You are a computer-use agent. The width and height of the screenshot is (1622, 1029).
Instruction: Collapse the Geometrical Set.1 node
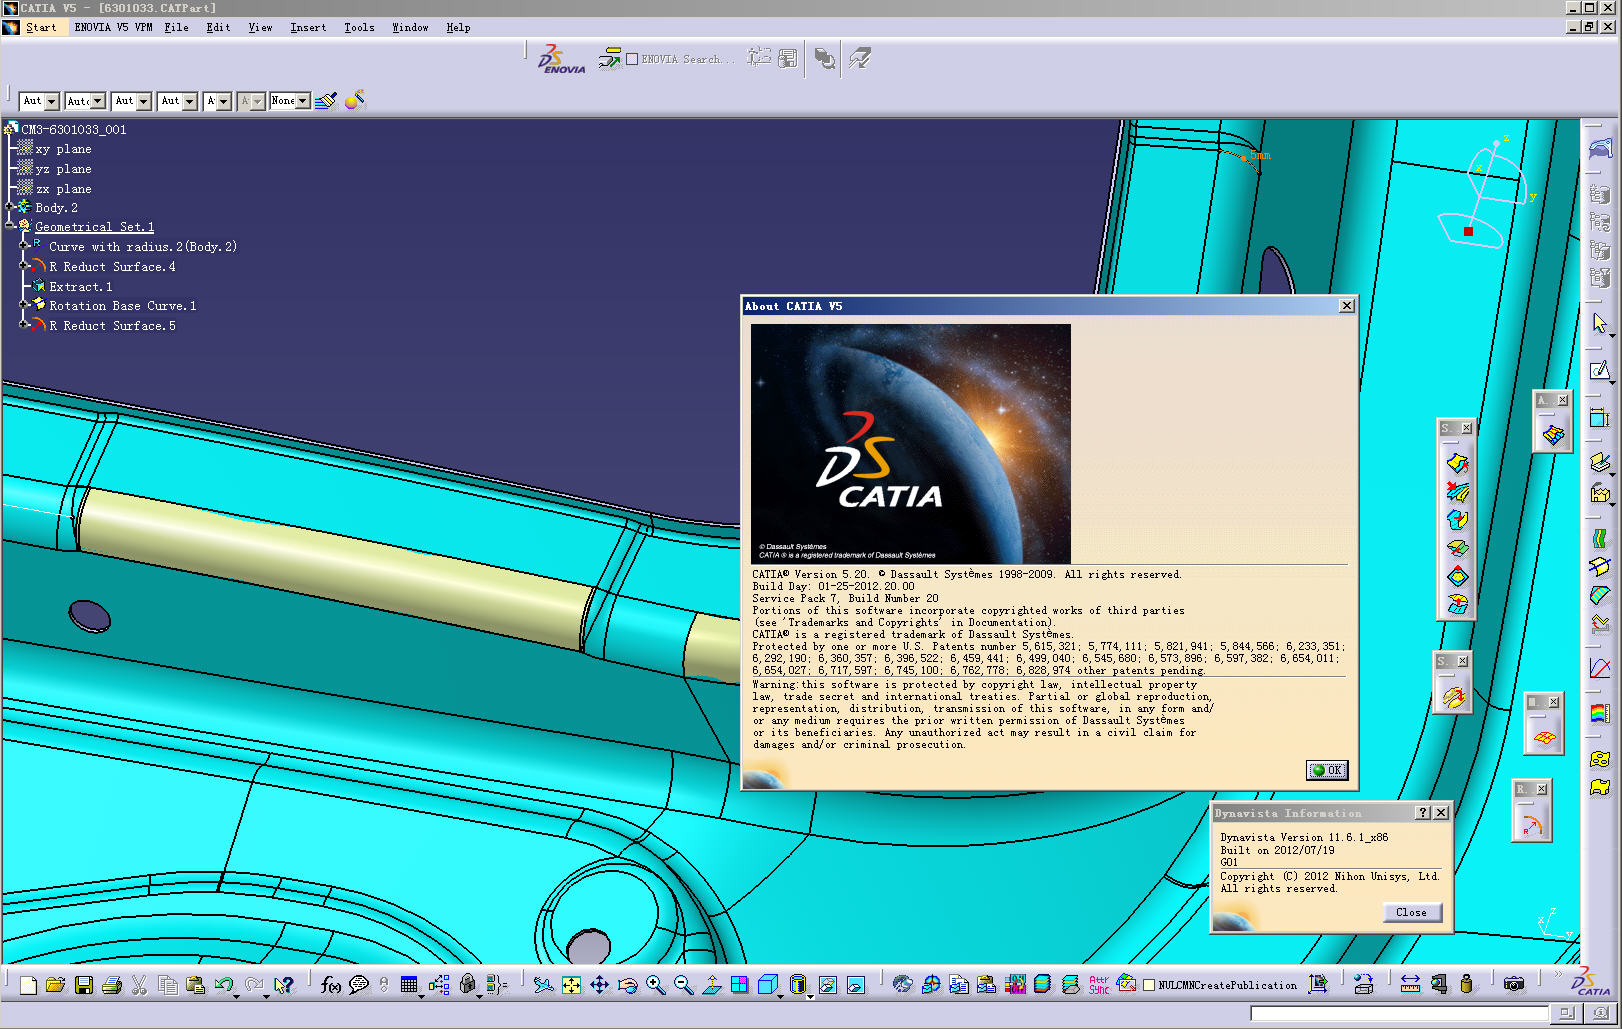tap(10, 227)
